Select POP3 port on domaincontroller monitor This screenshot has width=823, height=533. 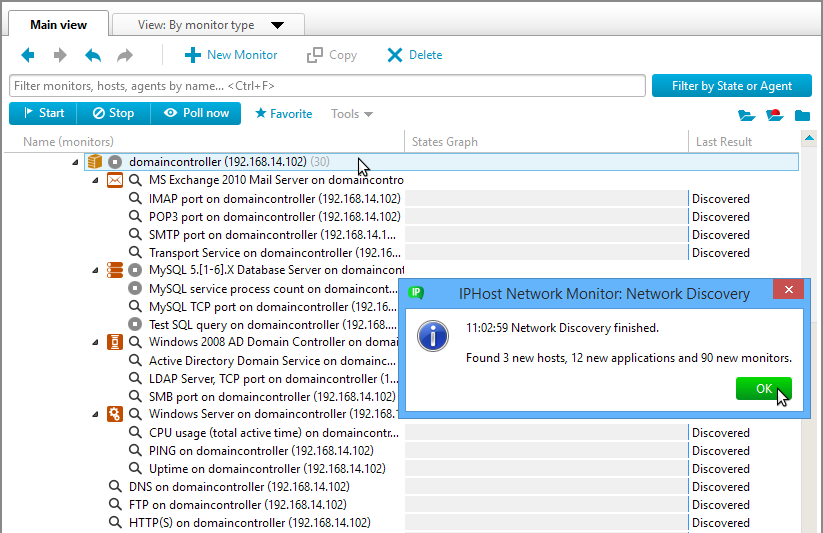[x=275, y=217]
